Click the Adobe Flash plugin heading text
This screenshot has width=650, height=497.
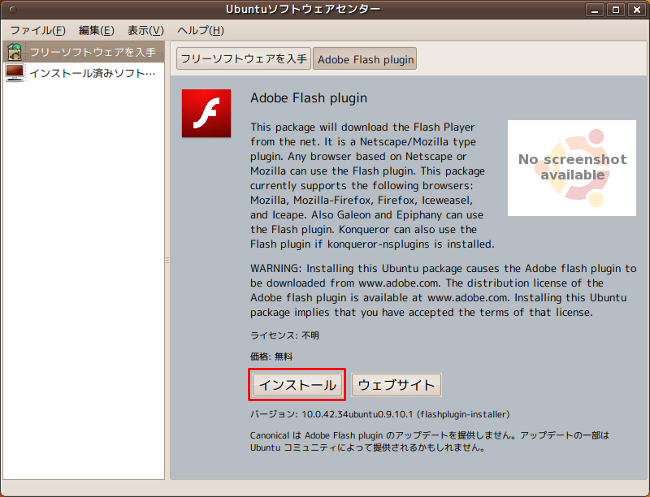[x=308, y=98]
